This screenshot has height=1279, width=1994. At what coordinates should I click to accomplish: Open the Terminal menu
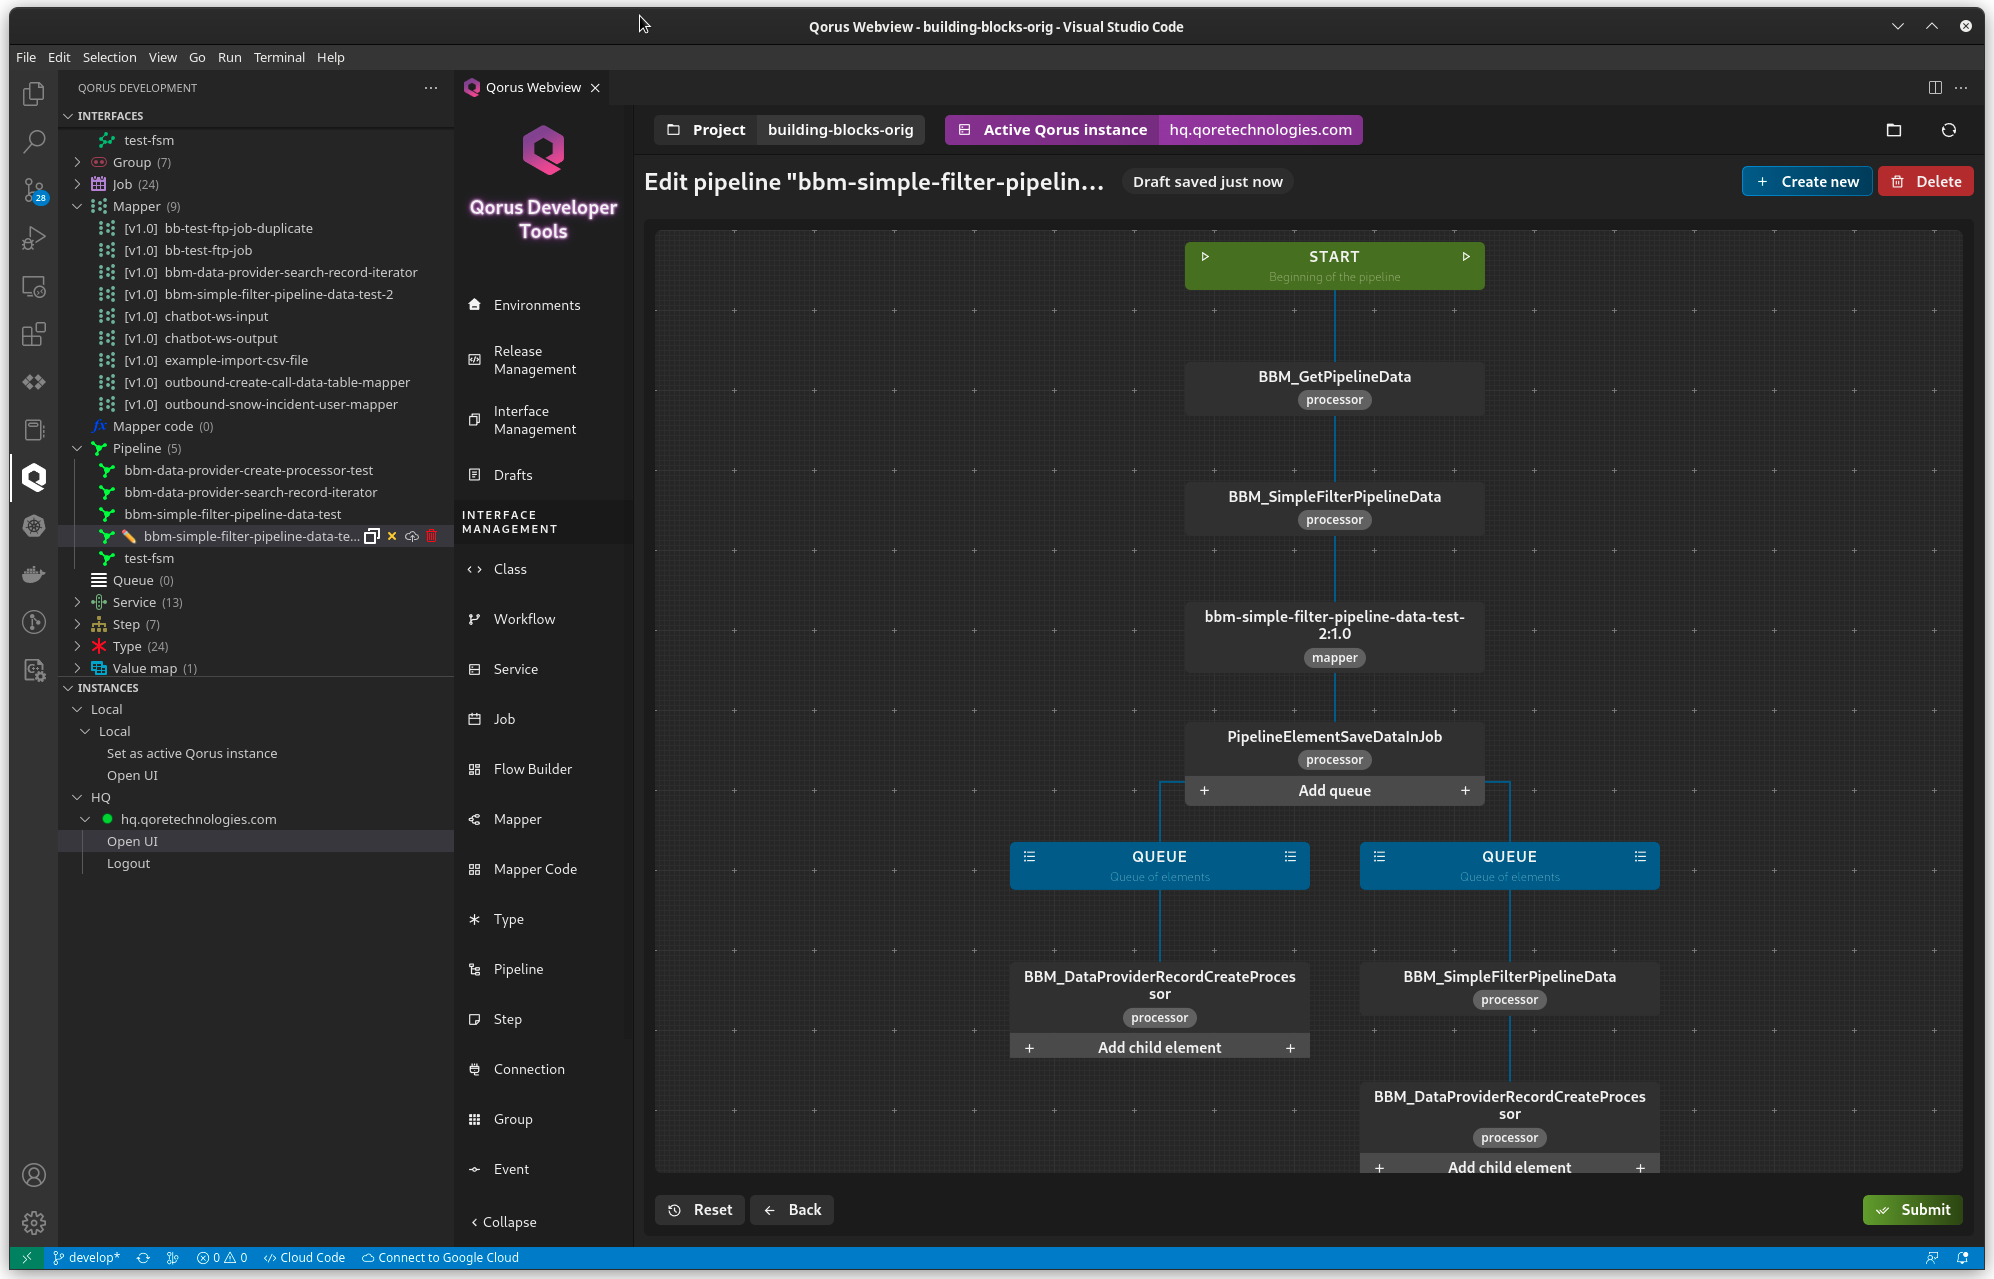tap(279, 57)
